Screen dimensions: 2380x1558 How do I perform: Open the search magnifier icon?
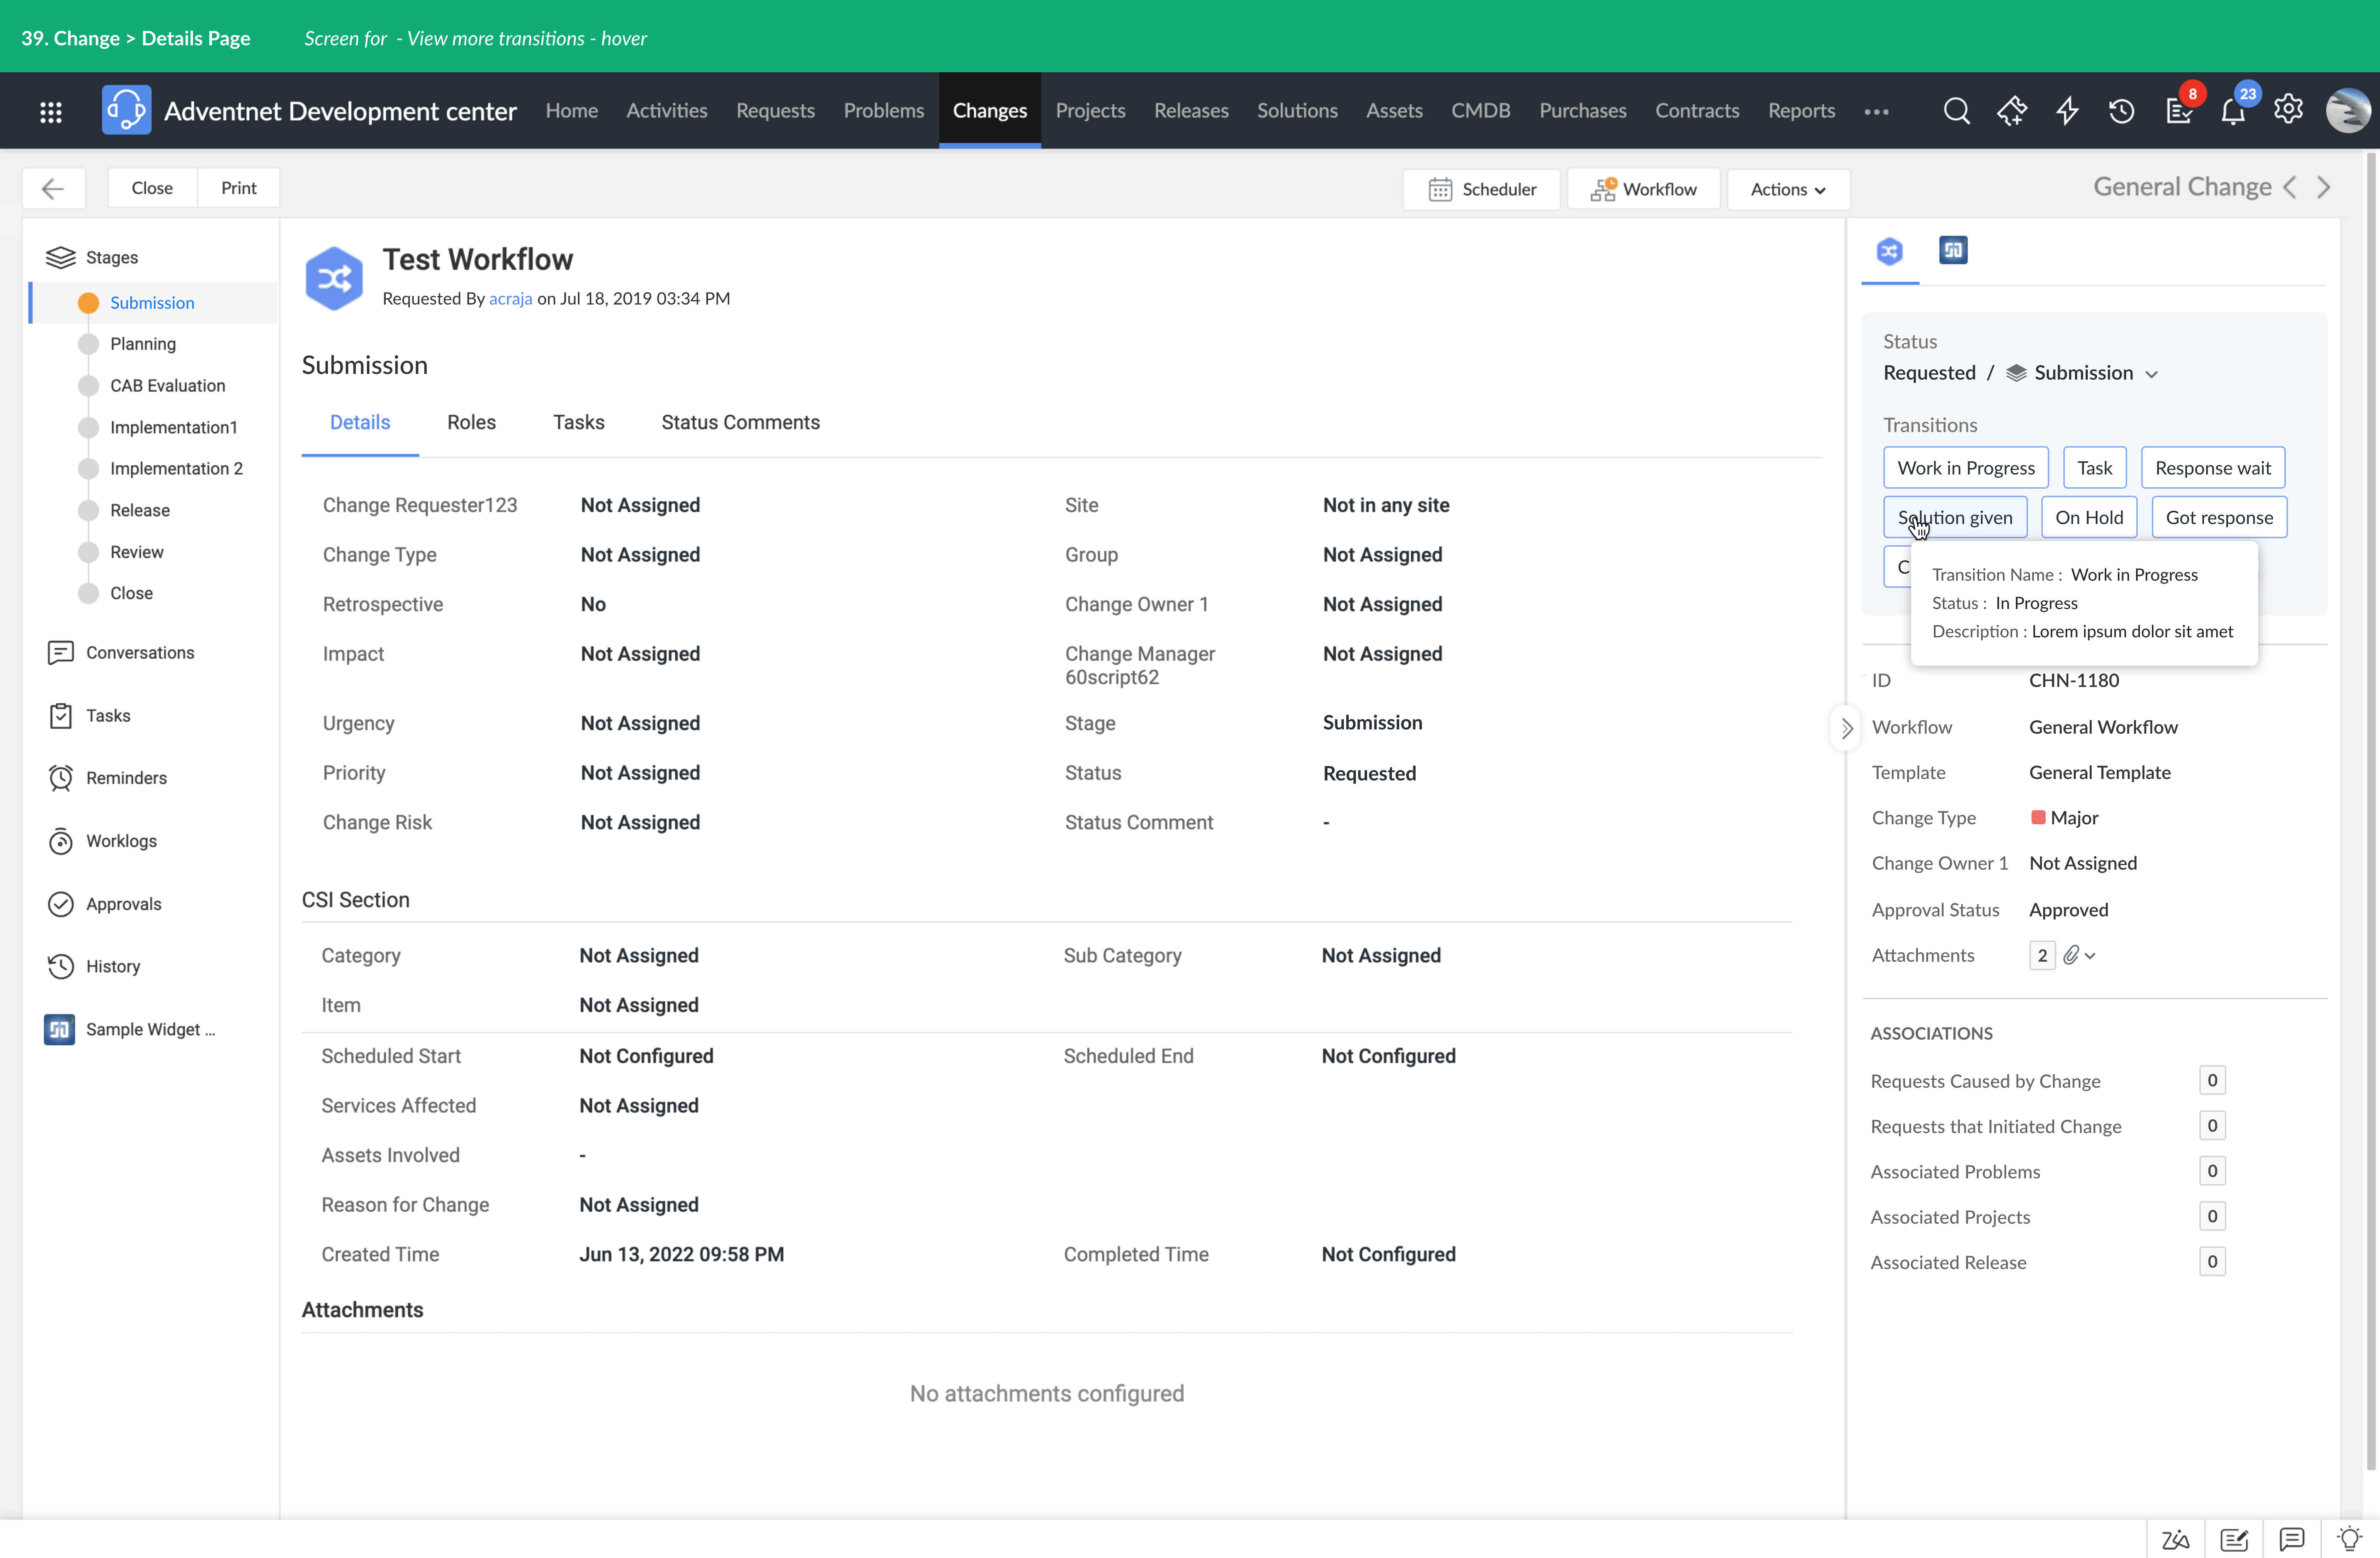1957,111
